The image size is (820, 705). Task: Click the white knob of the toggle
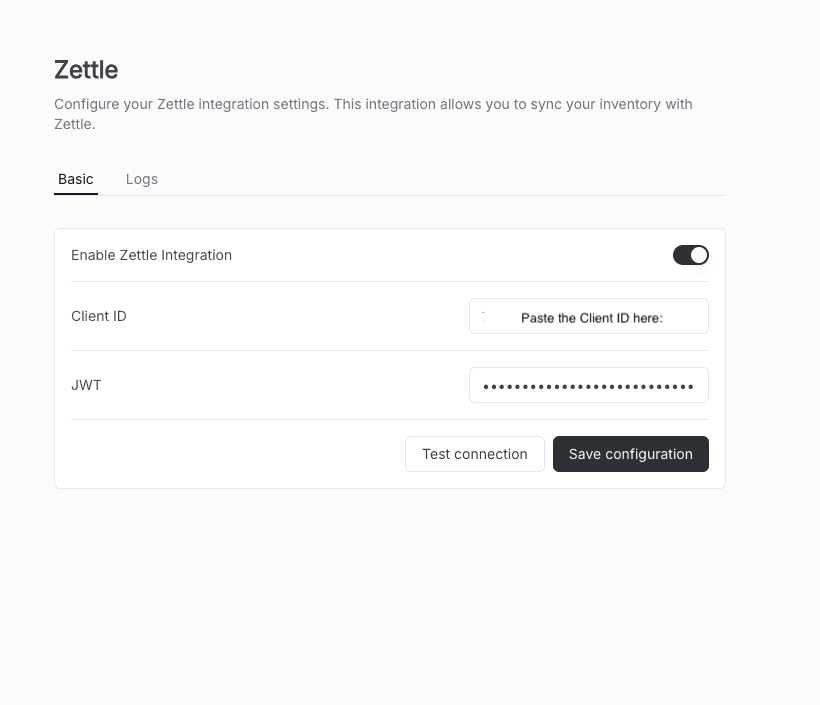699,255
